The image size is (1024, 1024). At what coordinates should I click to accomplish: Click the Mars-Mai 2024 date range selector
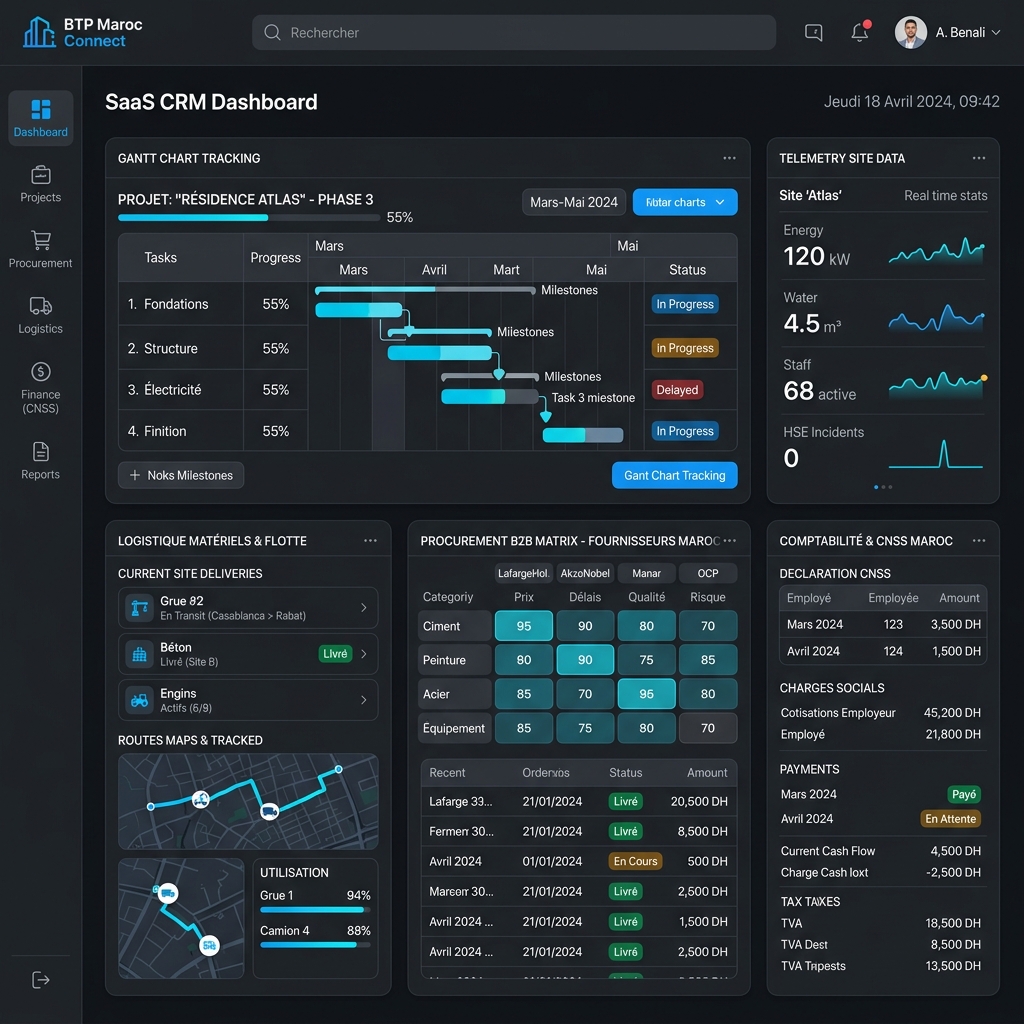coord(574,202)
